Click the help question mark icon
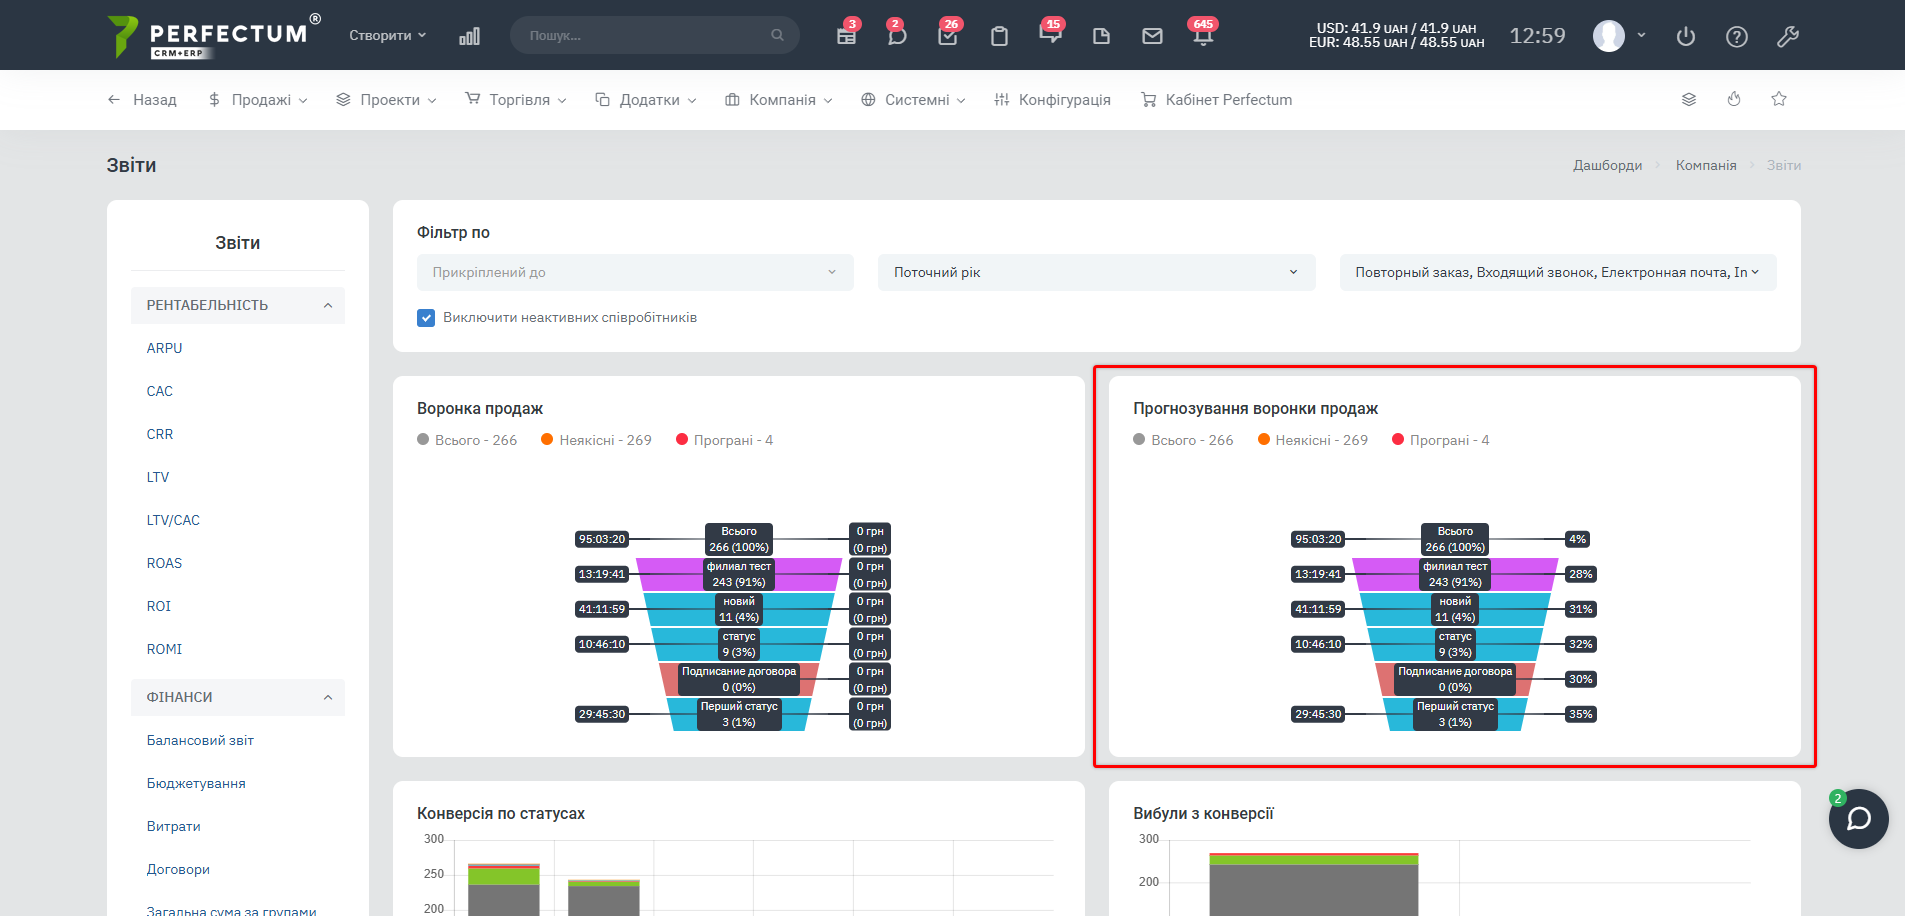This screenshot has height=916, width=1905. [1737, 37]
